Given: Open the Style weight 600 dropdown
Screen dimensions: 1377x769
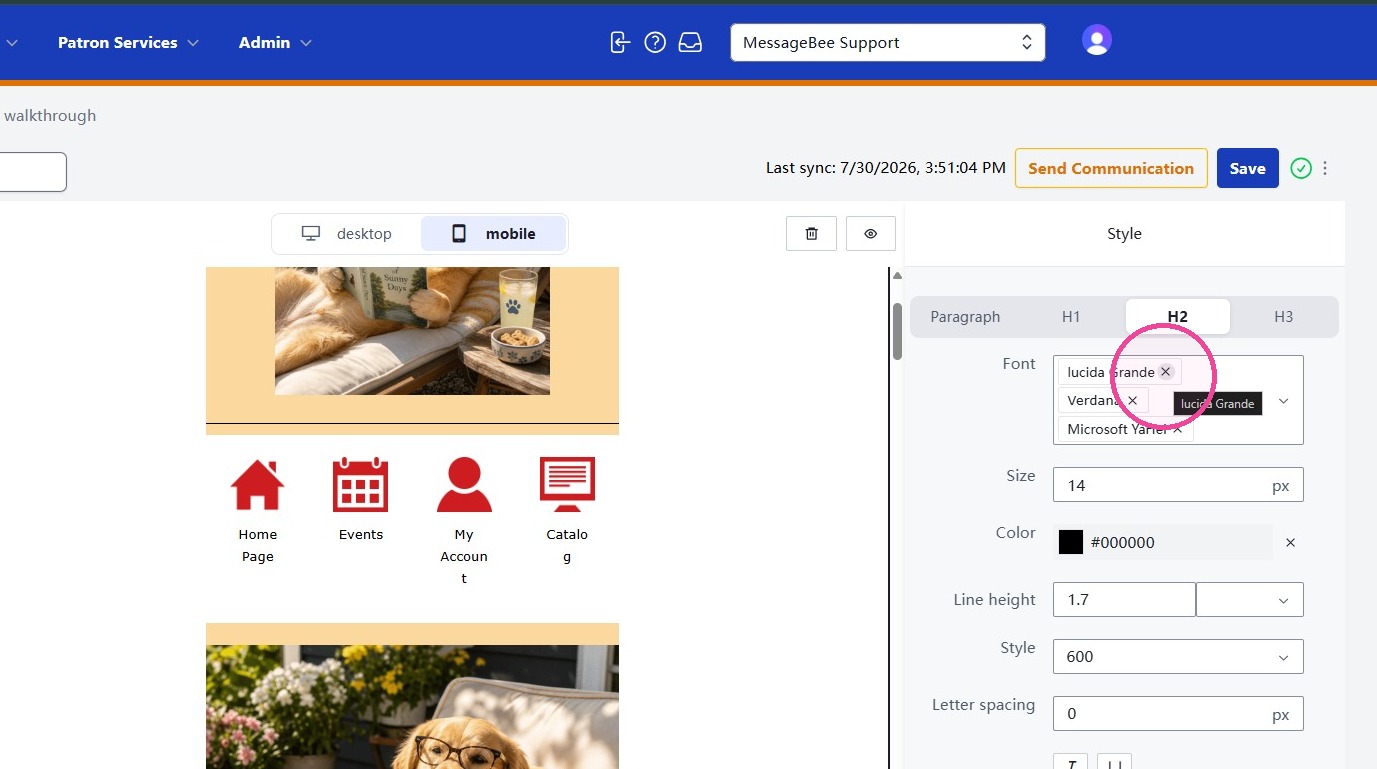Looking at the screenshot, I should [x=1178, y=656].
